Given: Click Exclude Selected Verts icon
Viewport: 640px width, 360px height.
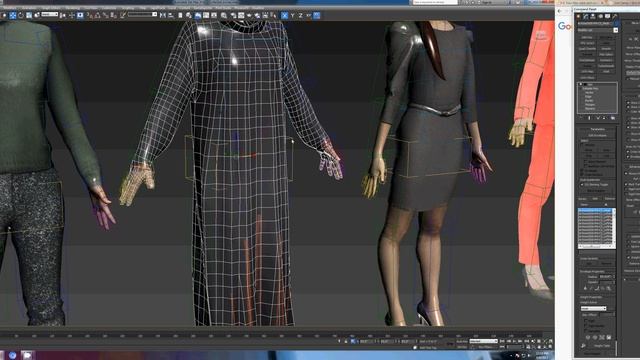Looking at the screenshot, I should point(588,338).
